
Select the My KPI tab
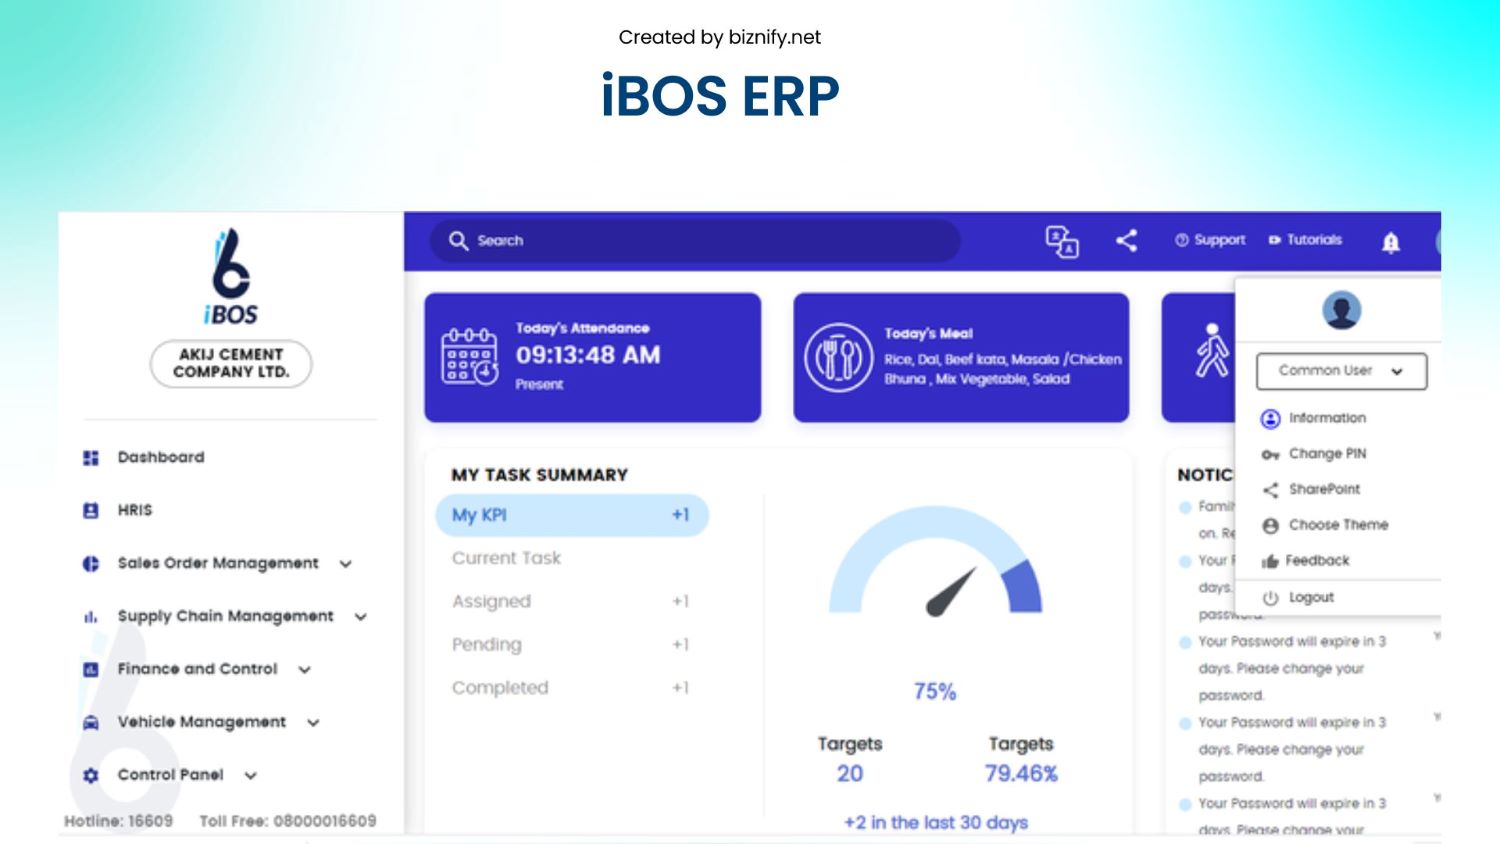[572, 515]
